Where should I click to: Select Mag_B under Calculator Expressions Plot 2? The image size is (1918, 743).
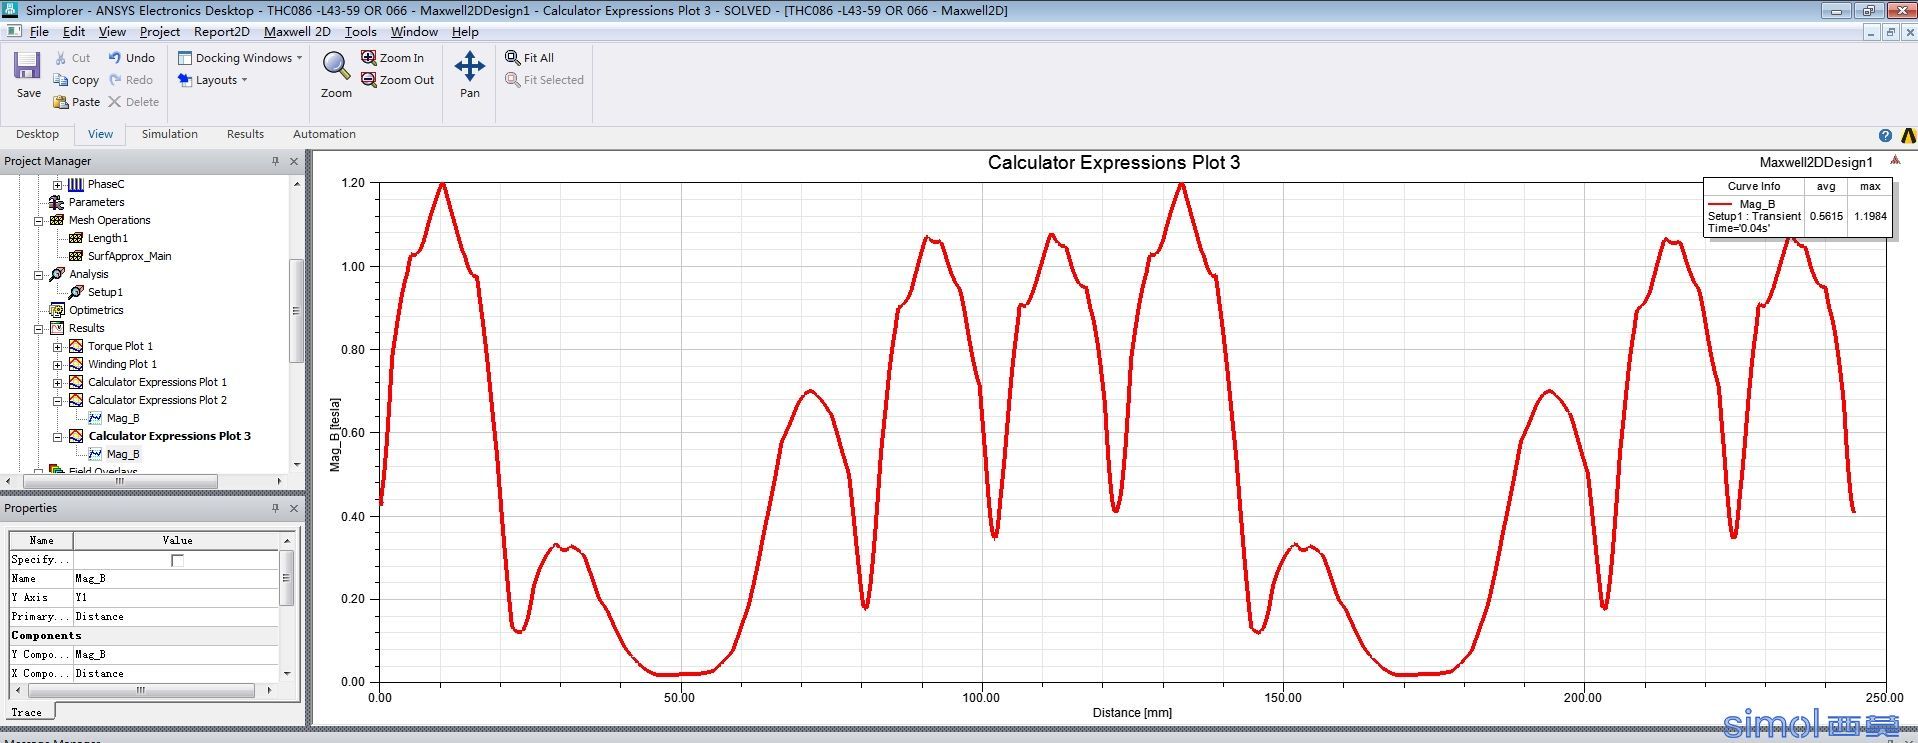click(x=123, y=418)
